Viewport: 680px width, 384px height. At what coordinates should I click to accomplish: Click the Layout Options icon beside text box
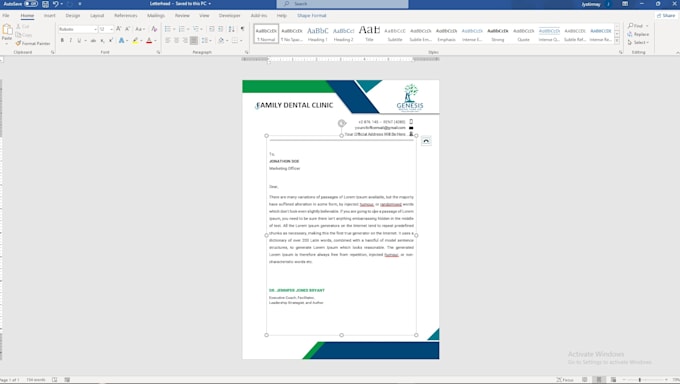click(x=426, y=141)
